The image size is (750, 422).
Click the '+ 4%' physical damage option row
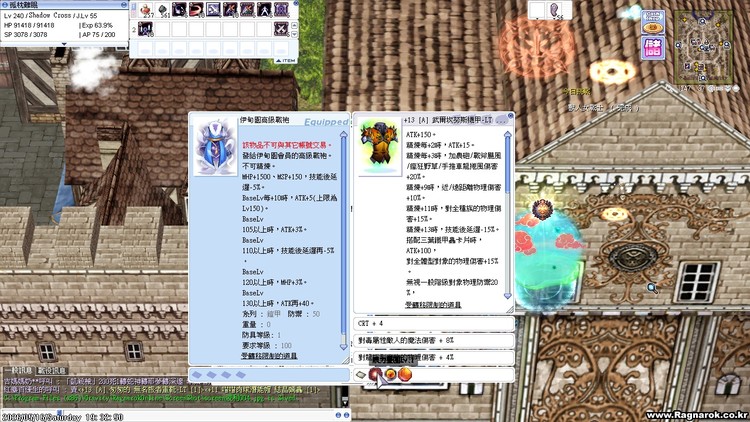(x=433, y=357)
